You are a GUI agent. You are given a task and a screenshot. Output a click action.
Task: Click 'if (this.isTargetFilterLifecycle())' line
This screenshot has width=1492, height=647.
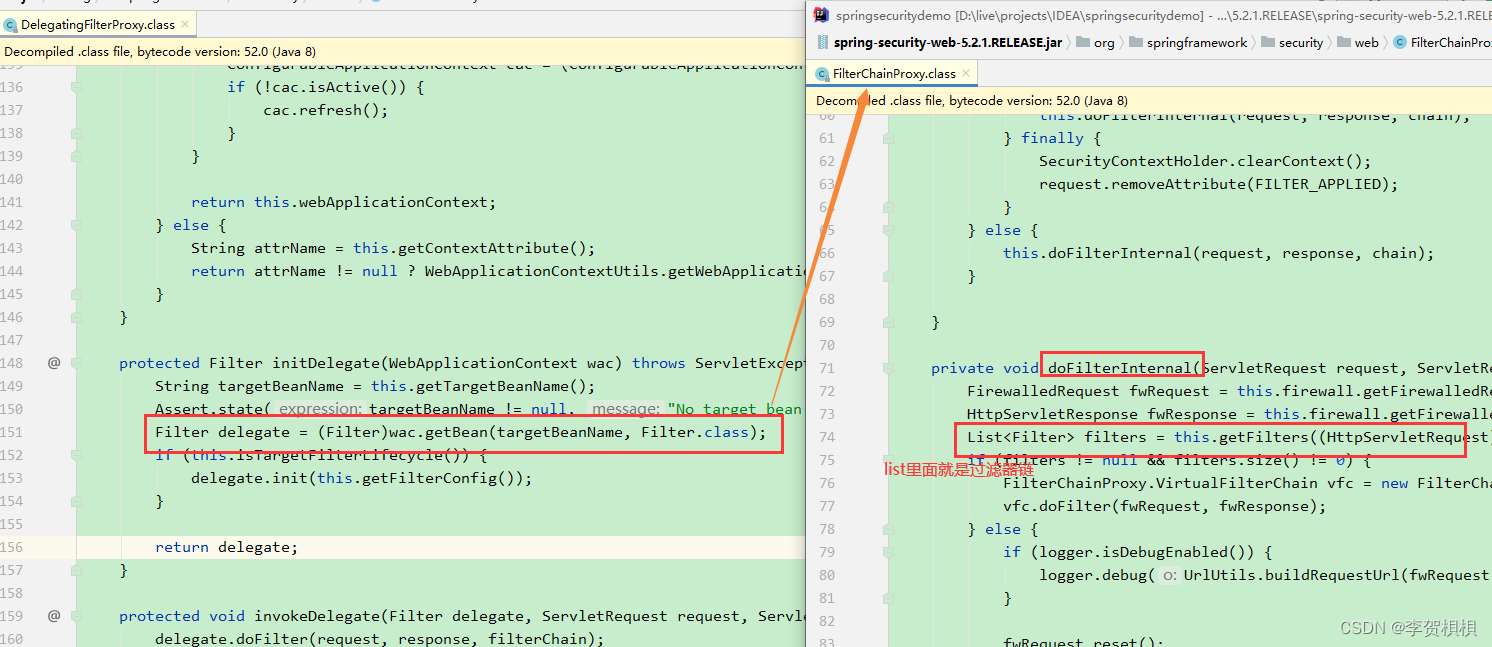click(320, 455)
